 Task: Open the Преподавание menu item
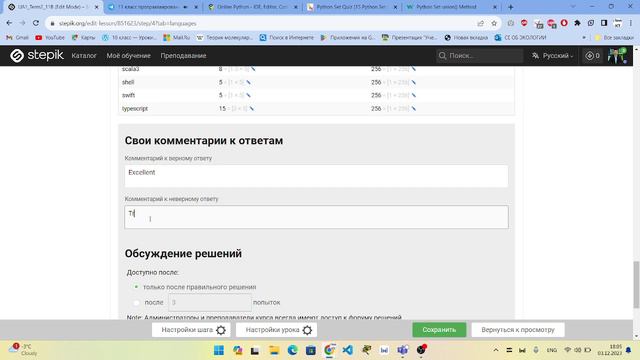183,56
